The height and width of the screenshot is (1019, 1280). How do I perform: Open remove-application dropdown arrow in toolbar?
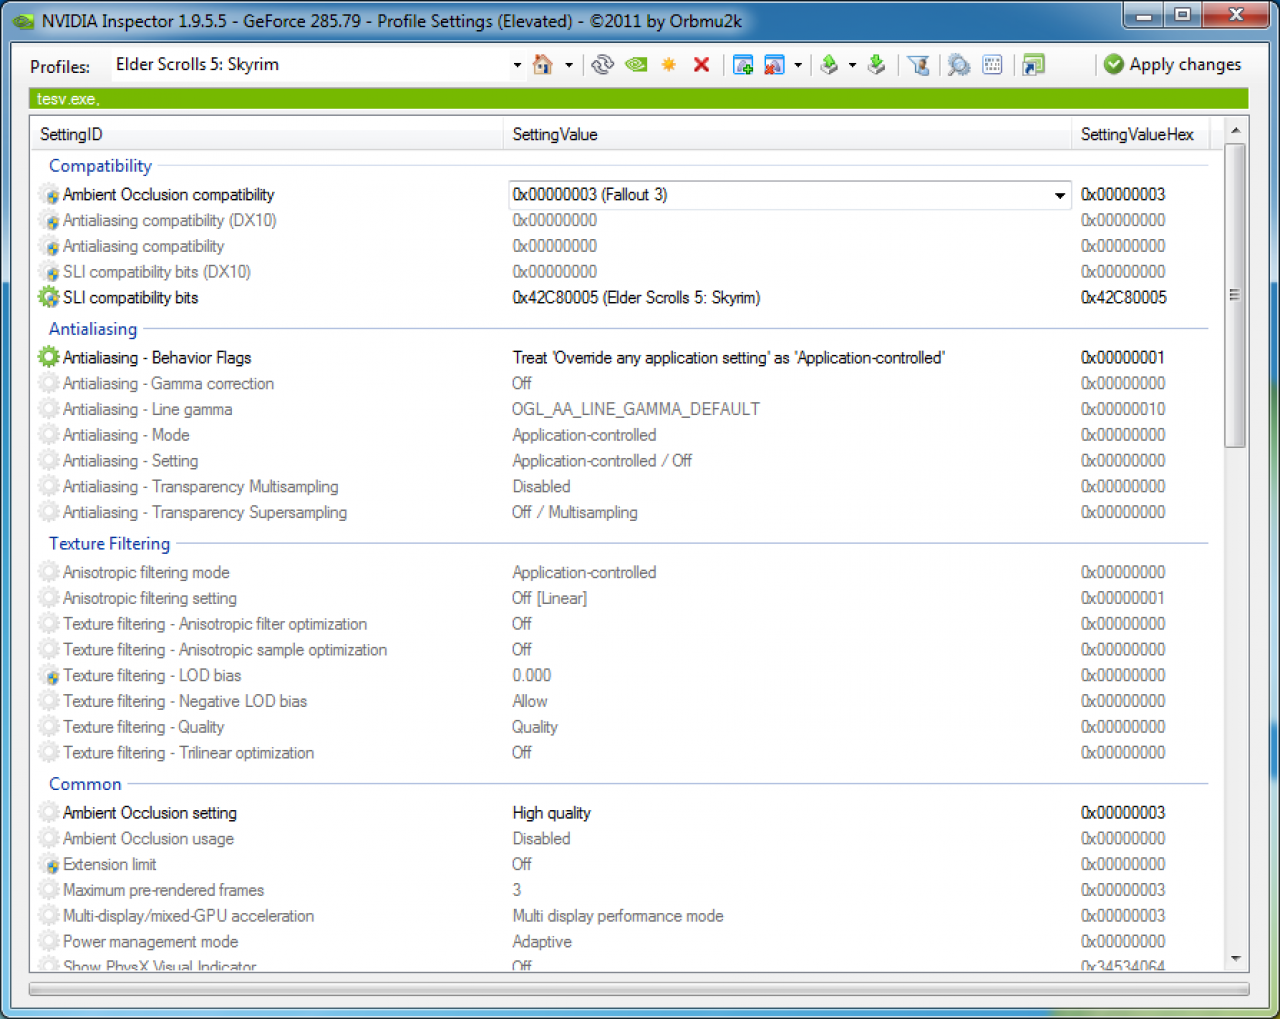(798, 66)
